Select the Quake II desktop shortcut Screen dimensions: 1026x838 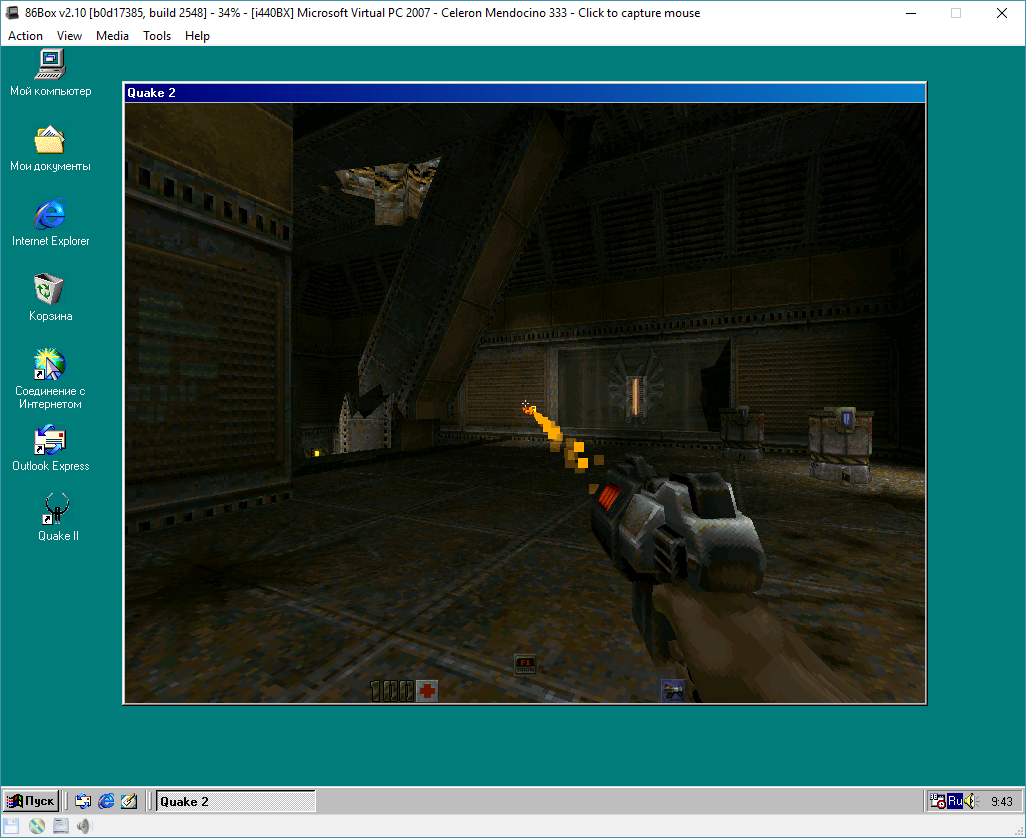click(58, 517)
